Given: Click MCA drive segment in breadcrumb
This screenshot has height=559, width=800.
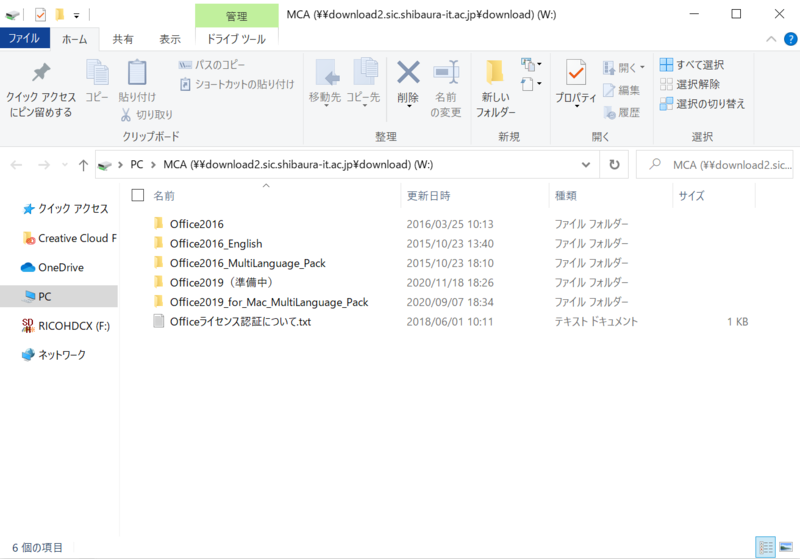Looking at the screenshot, I should [x=298, y=165].
